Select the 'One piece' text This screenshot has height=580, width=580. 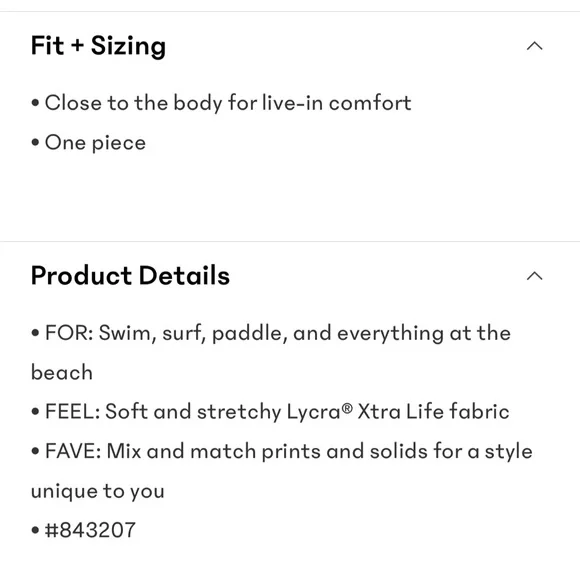point(95,143)
